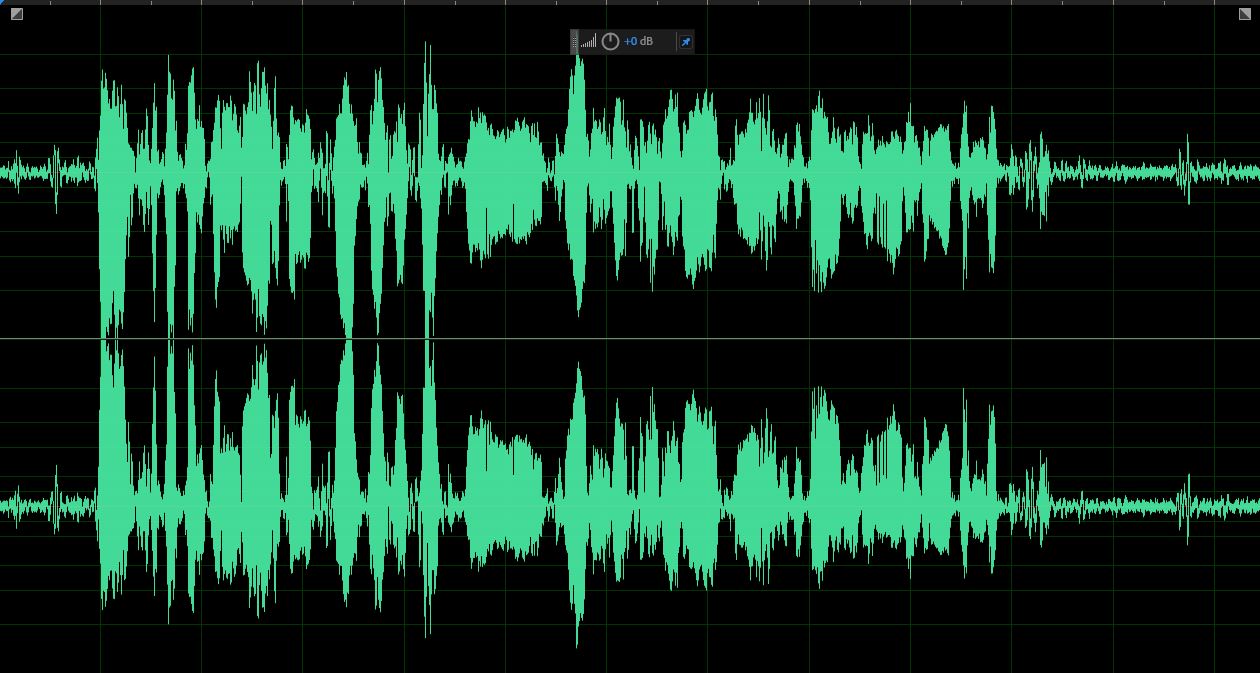The image size is (1260, 673).
Task: Click the HUD amplitude gain knob
Action: (610, 41)
